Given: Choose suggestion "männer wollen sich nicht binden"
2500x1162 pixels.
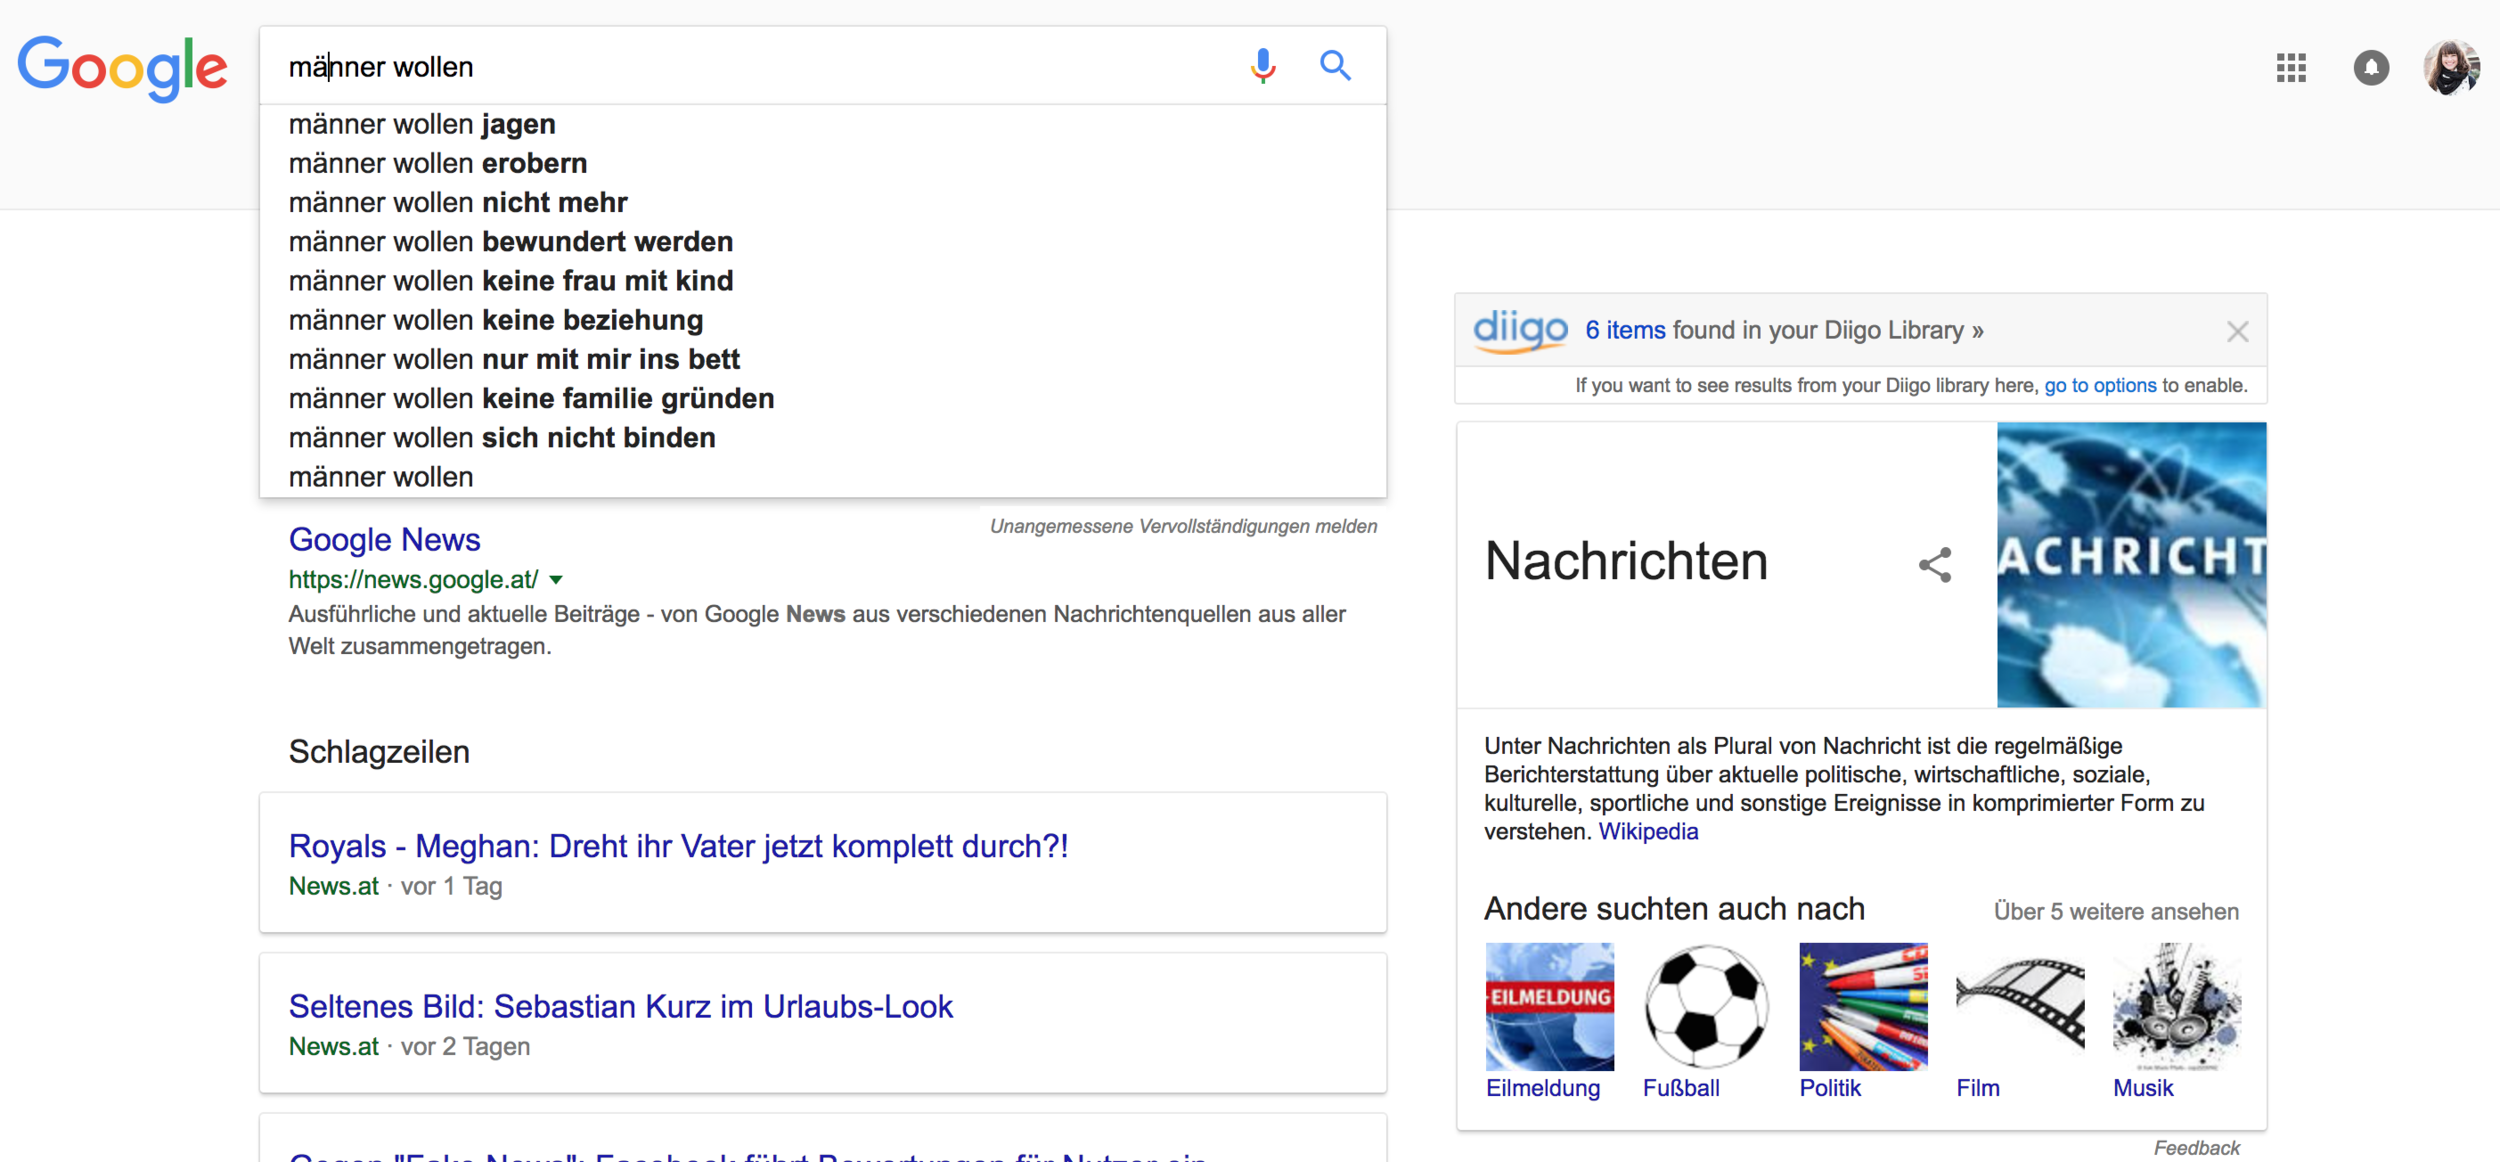Looking at the screenshot, I should (502, 438).
